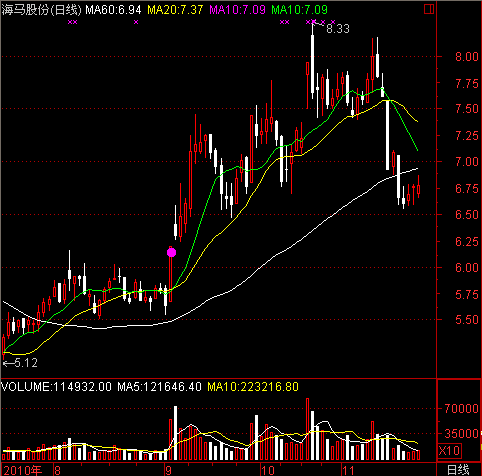Viewport: 482px width, 476px height.
Task: Click the yellow MA20:7.37 indicator label
Action: click(175, 10)
